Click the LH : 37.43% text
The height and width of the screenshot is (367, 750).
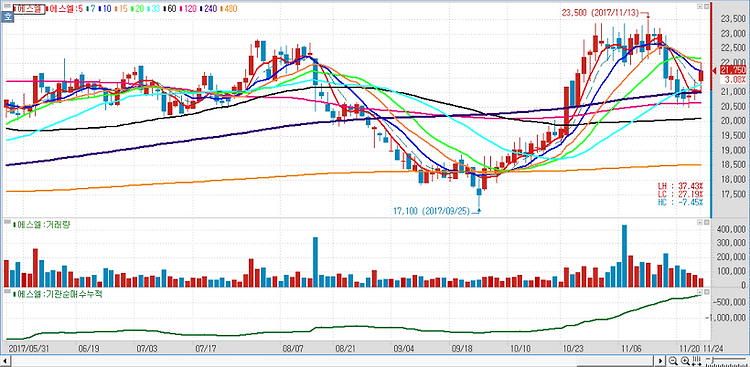click(681, 185)
